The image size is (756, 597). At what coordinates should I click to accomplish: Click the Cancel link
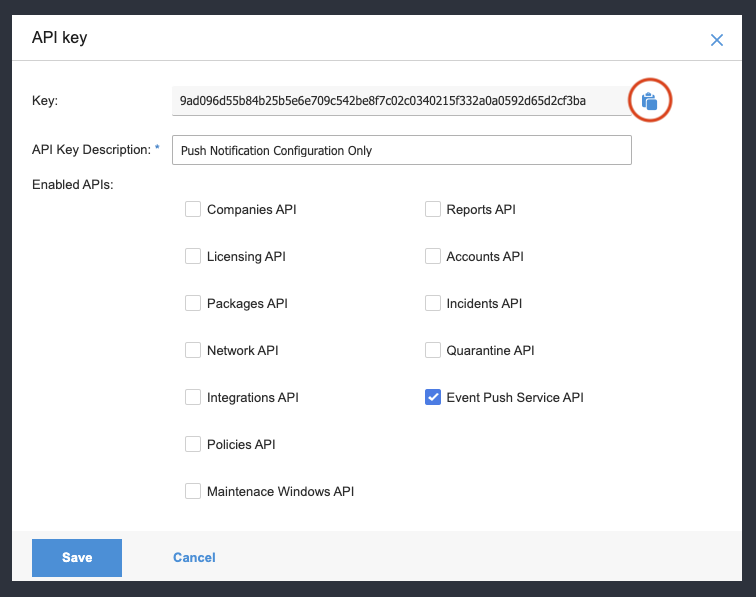(194, 558)
